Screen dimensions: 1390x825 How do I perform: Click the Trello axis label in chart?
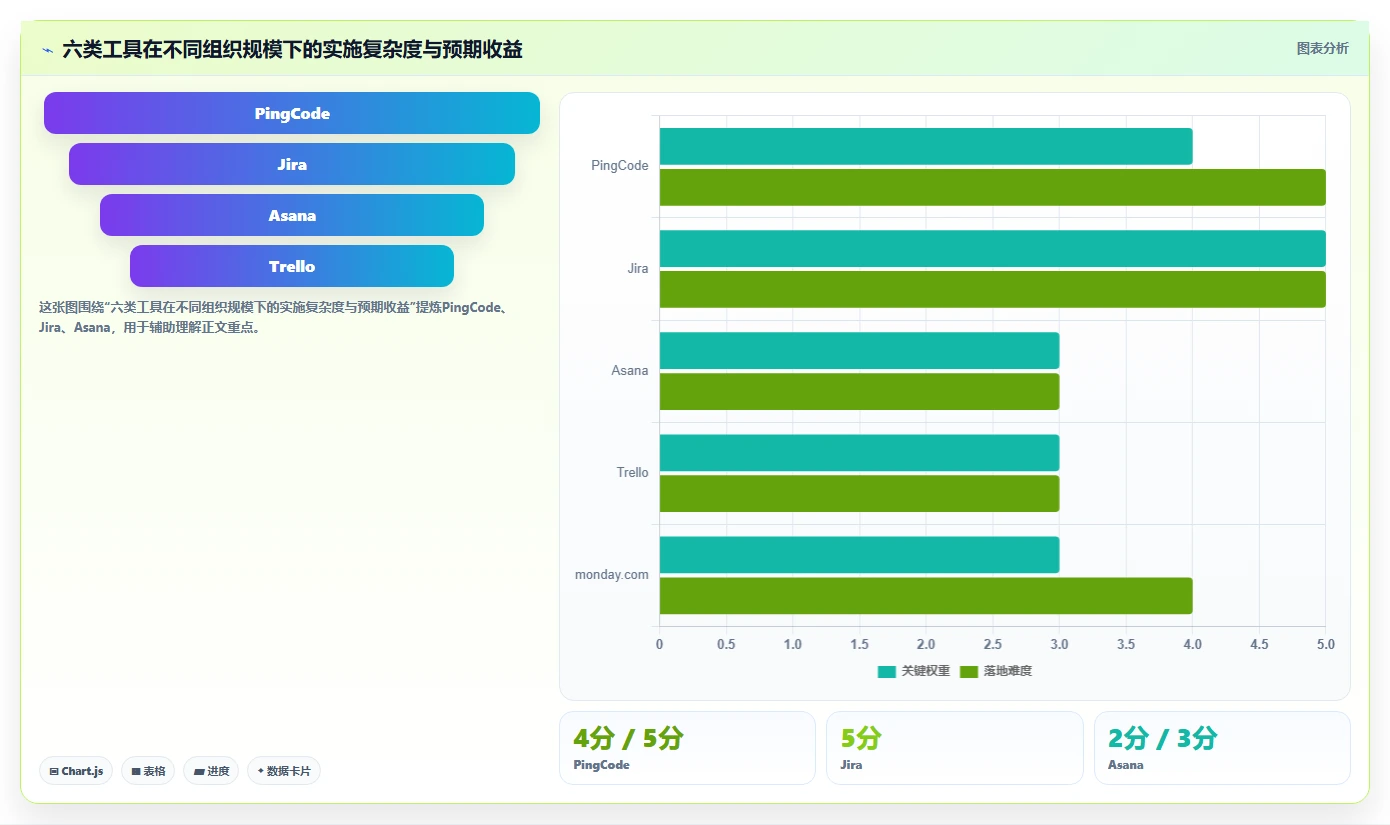coord(632,472)
